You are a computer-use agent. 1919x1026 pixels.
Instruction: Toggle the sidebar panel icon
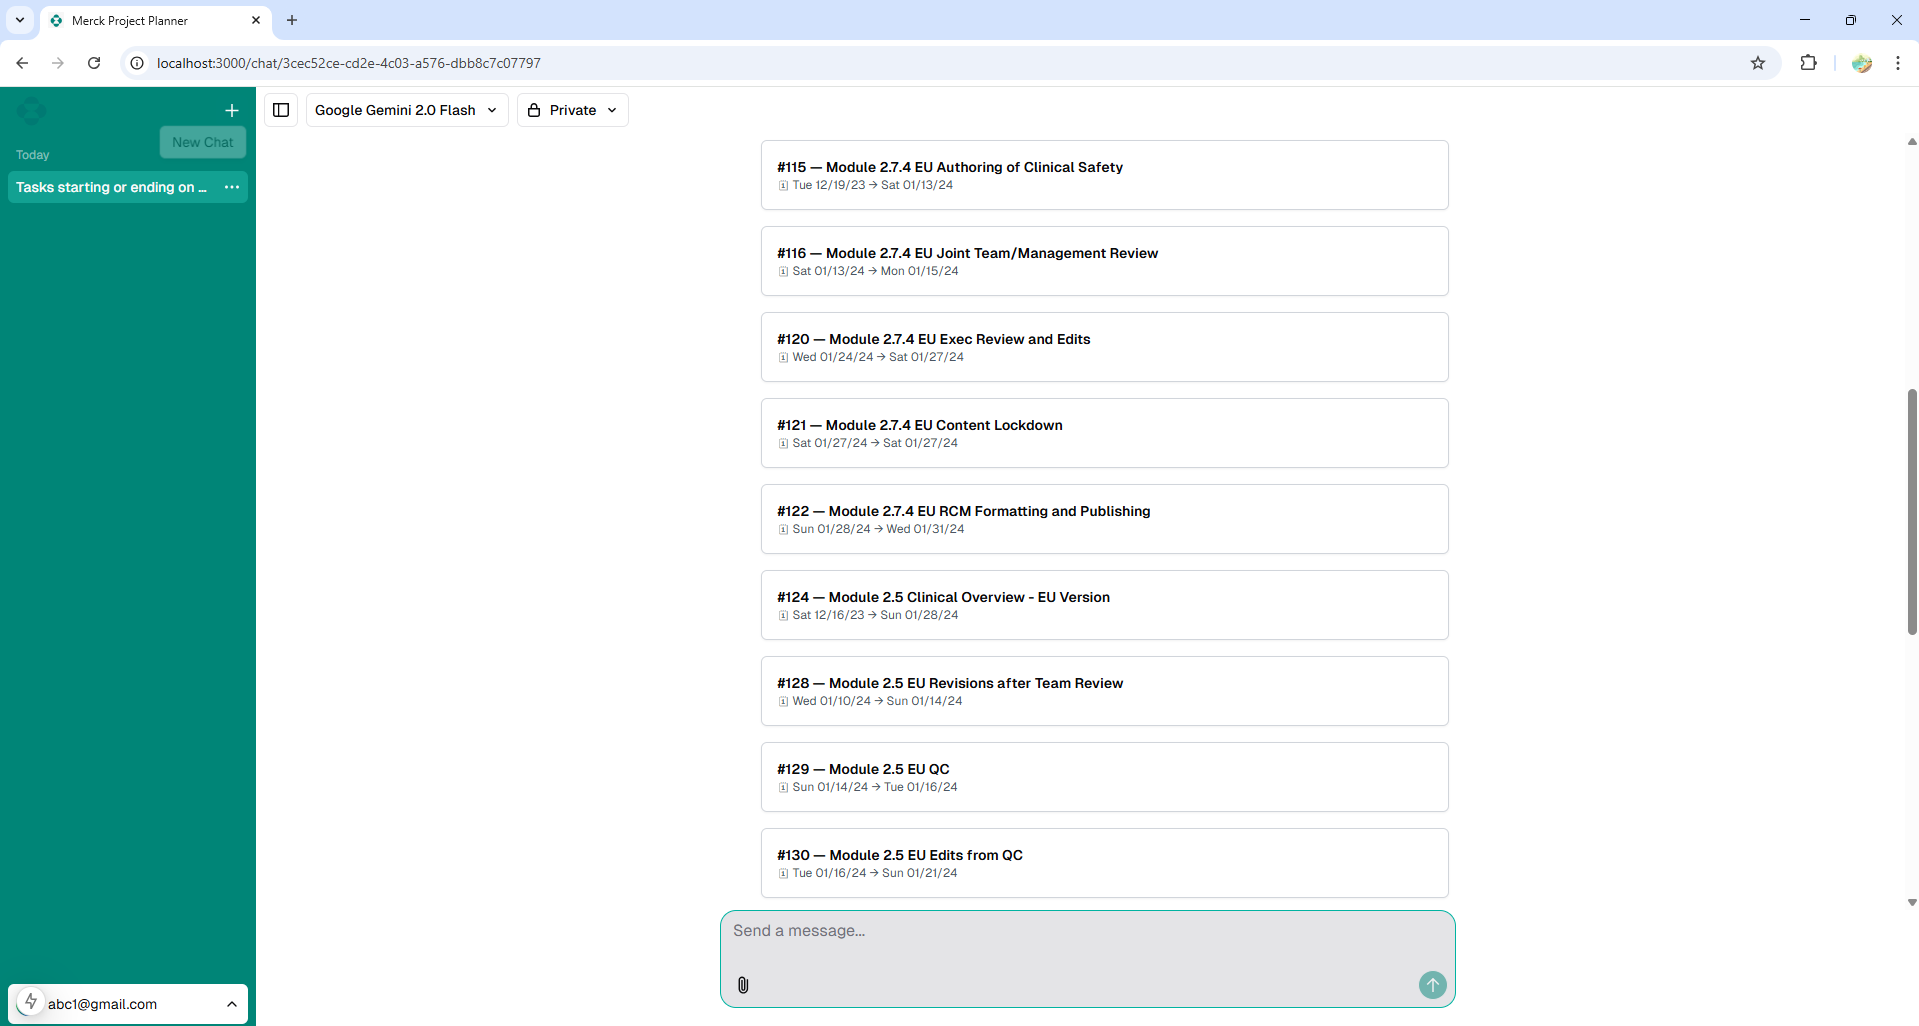[281, 110]
